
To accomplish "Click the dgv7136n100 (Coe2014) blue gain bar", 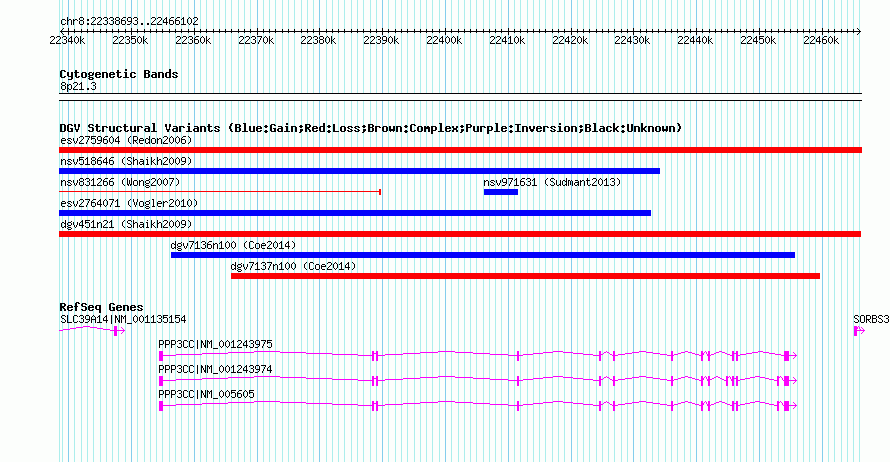I will tap(483, 255).
